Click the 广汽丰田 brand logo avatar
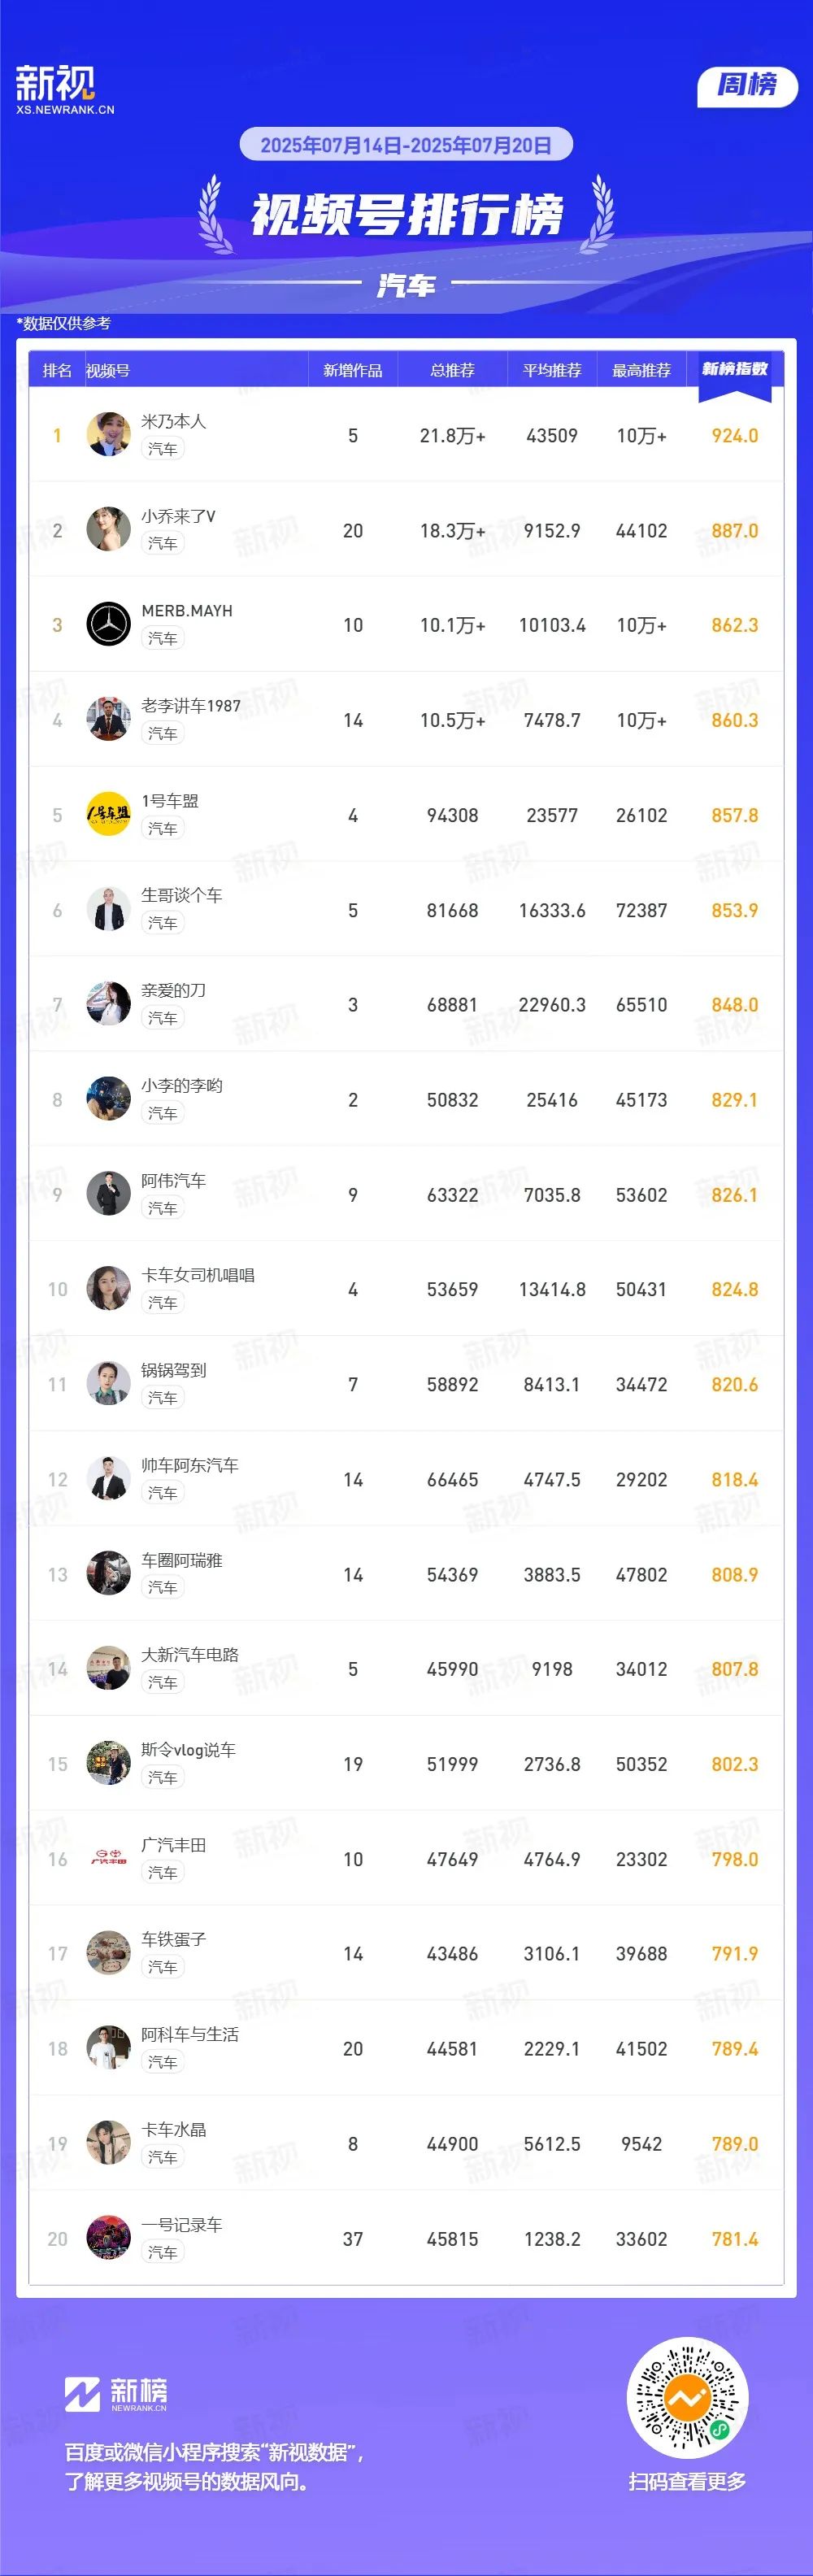The image size is (813, 2576). [x=108, y=1858]
